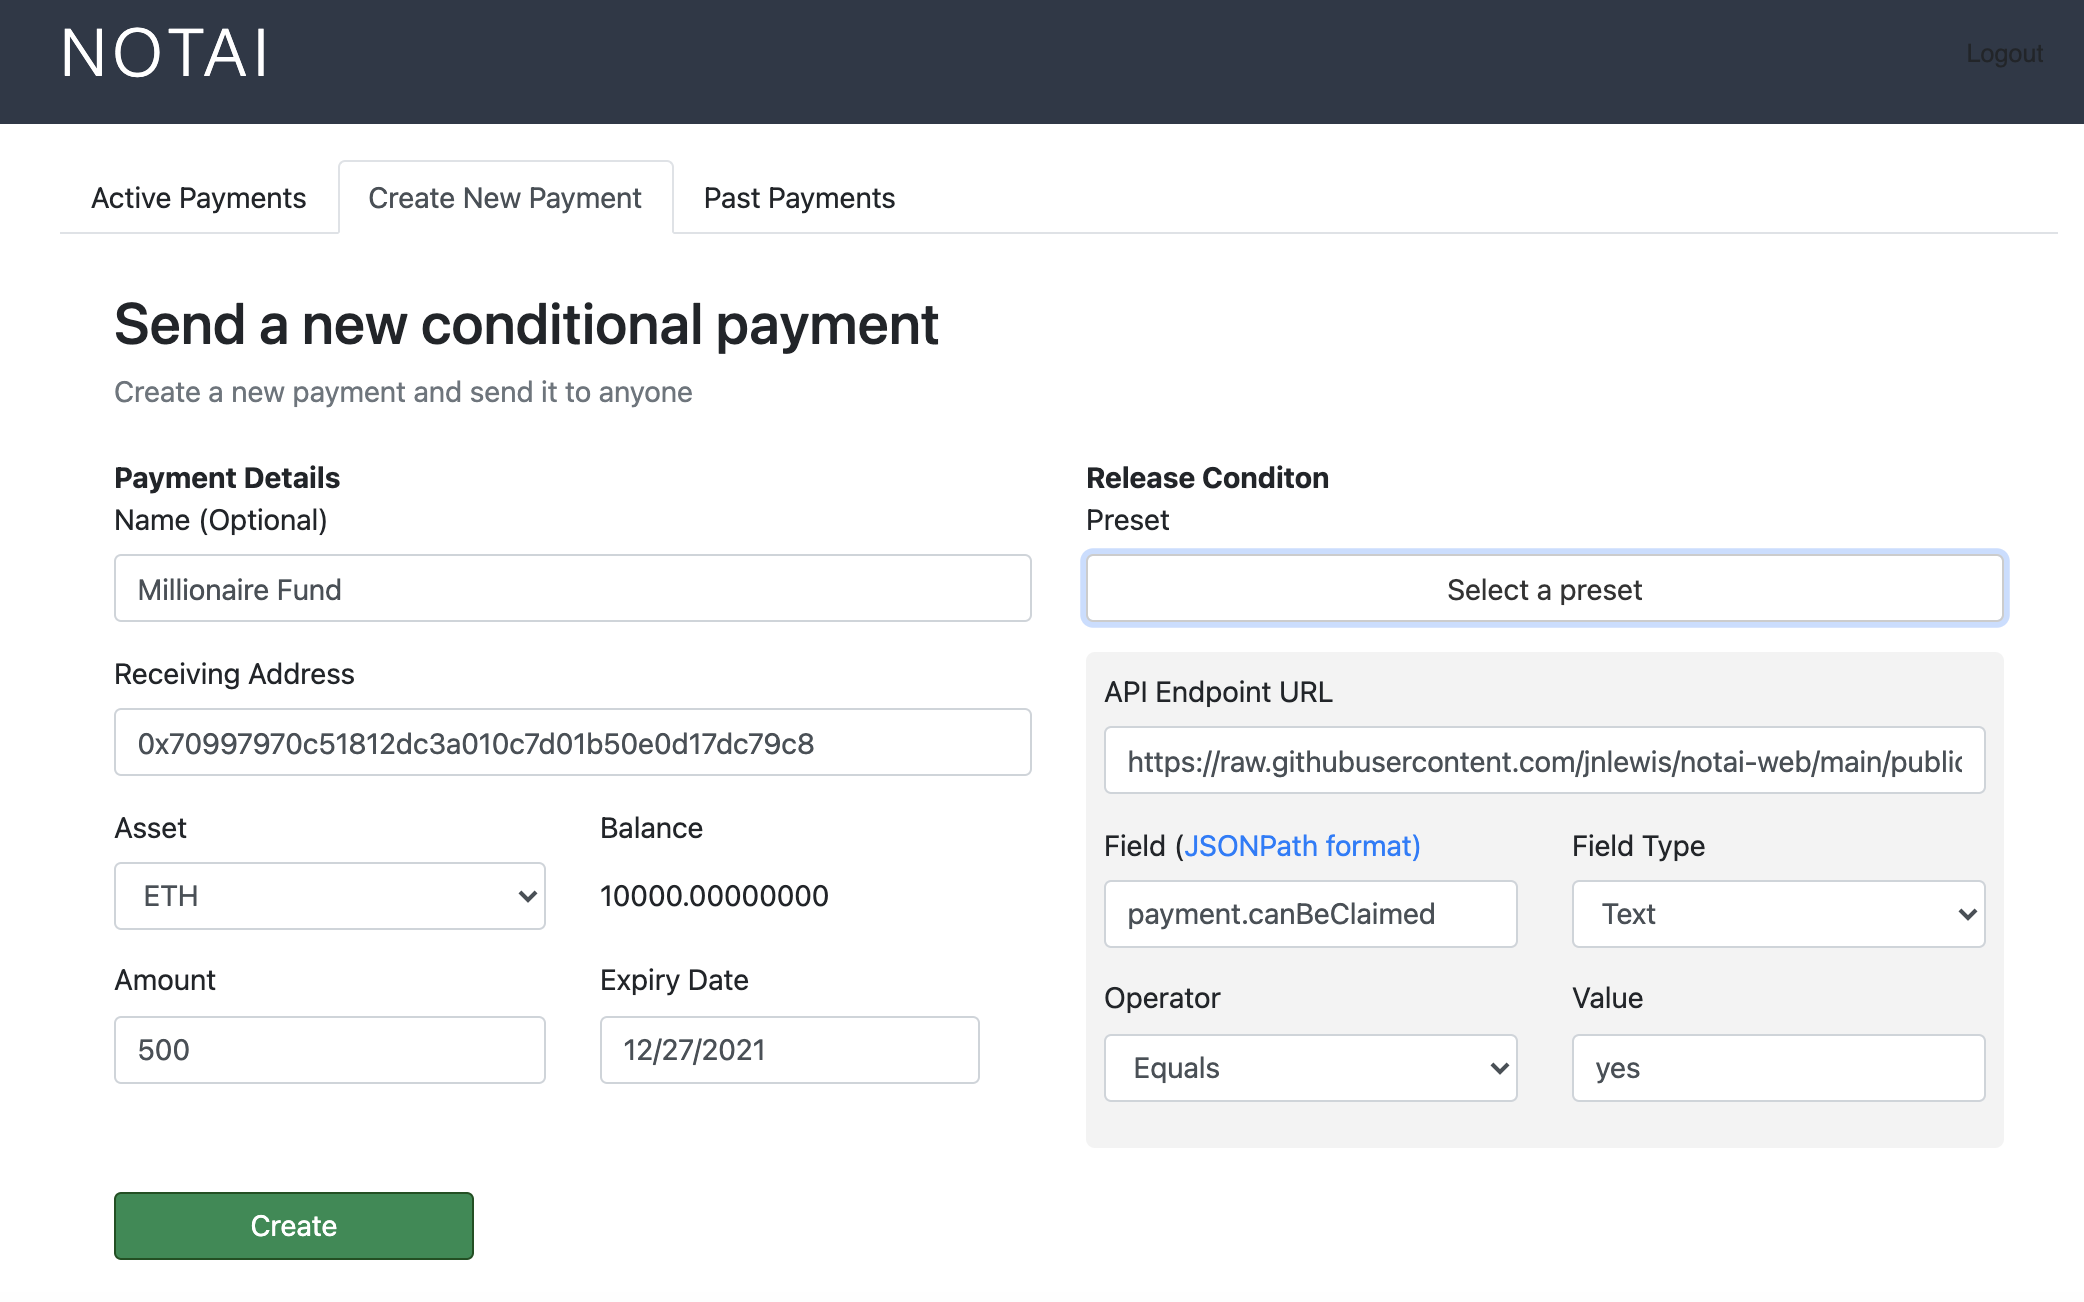The width and height of the screenshot is (2084, 1302).
Task: Expand the Field Type dropdown
Action: click(1777, 914)
